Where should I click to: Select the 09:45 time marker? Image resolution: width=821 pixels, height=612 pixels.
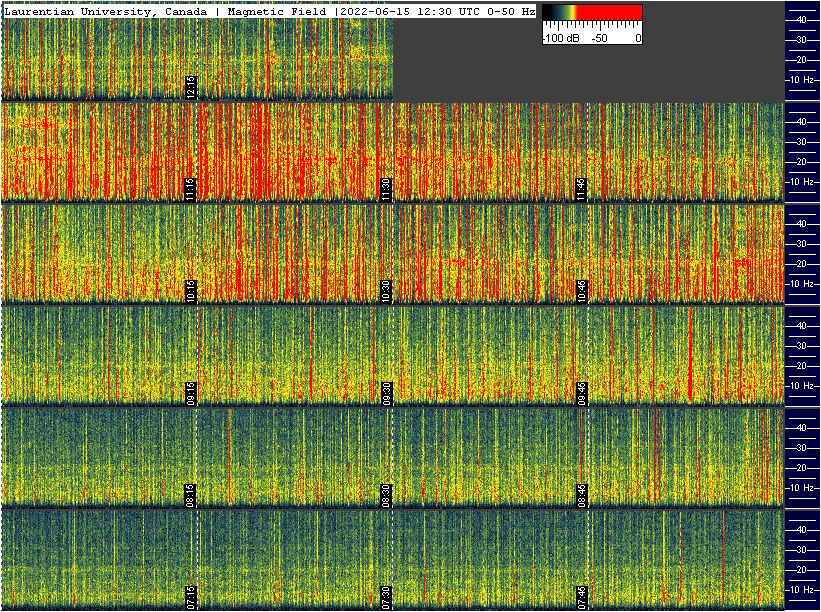pyautogui.click(x=581, y=393)
